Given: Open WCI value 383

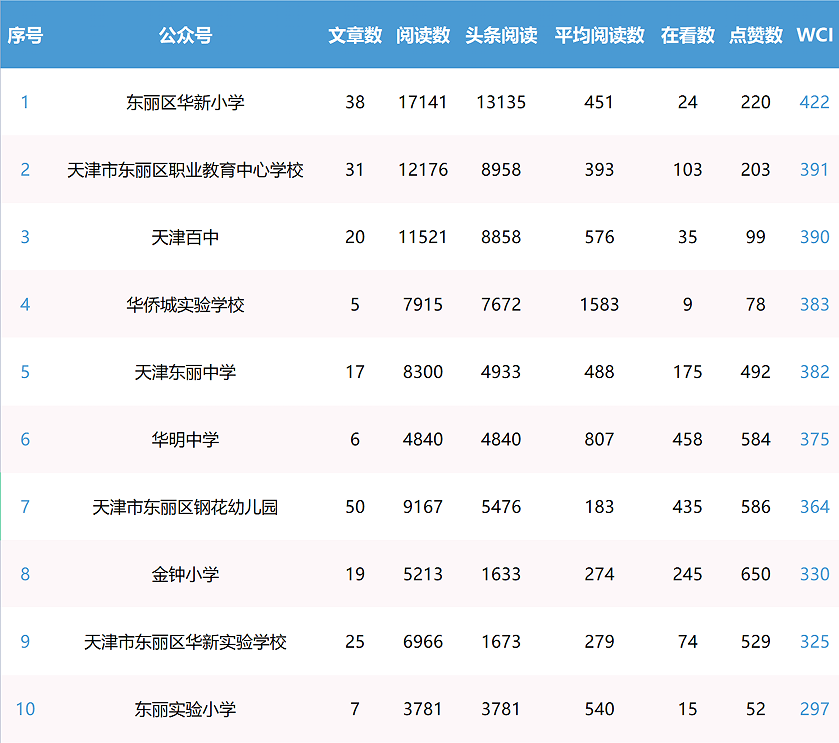Looking at the screenshot, I should click(814, 305).
